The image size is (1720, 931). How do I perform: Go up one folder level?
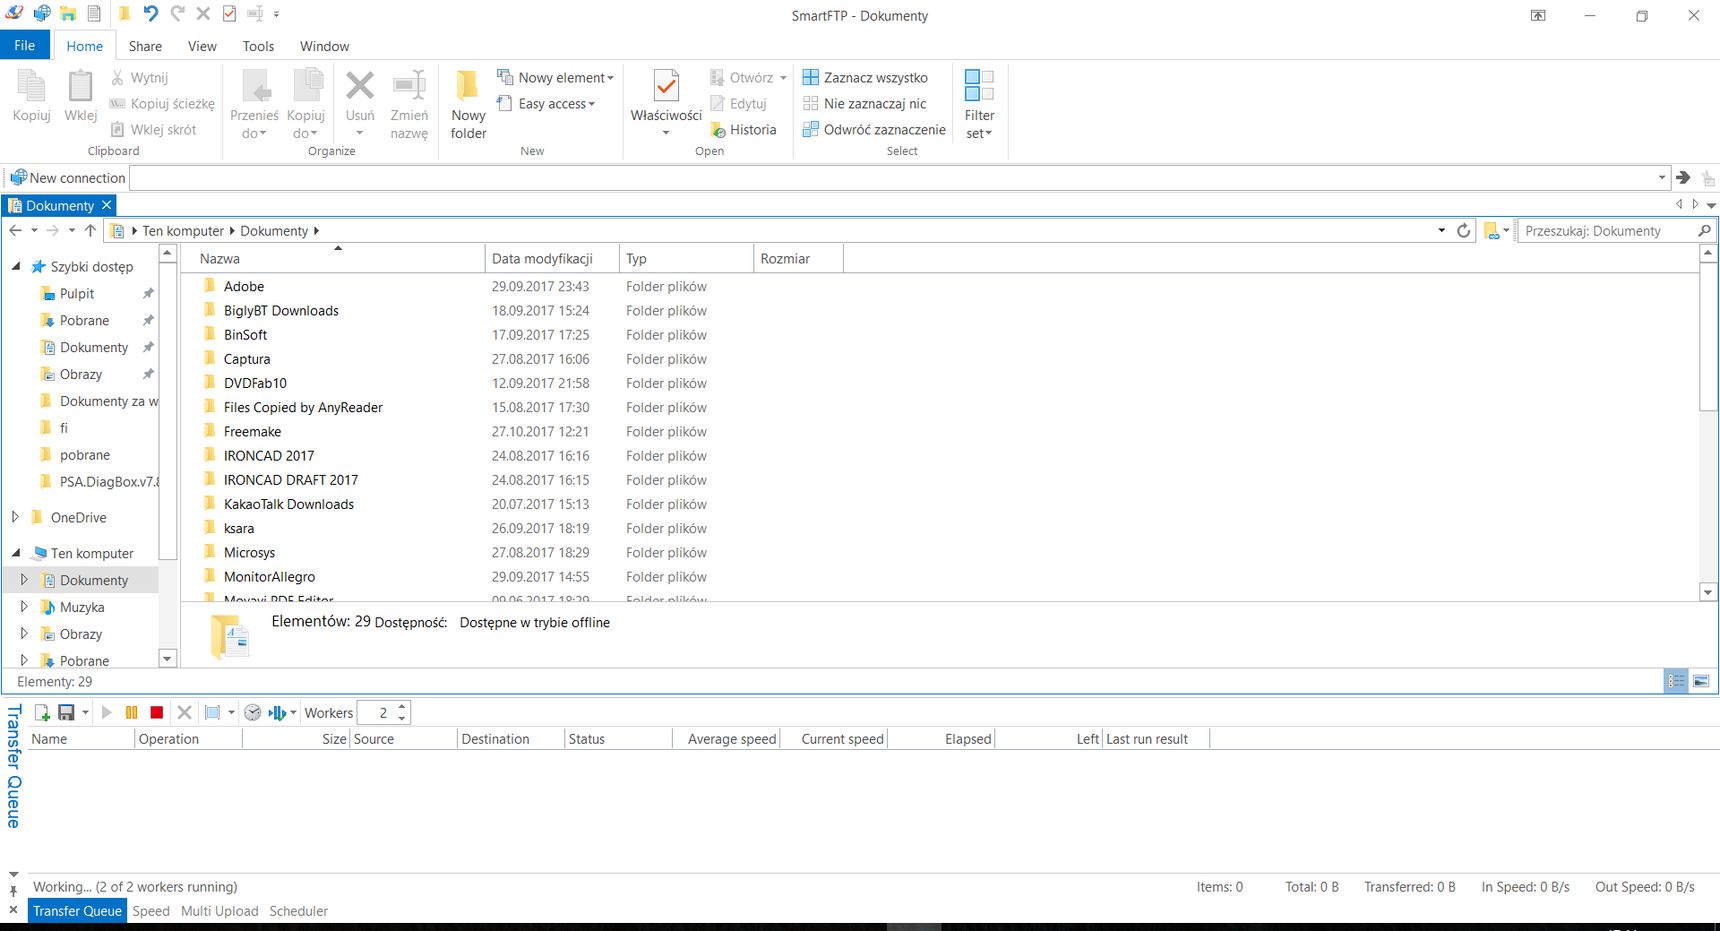(90, 231)
